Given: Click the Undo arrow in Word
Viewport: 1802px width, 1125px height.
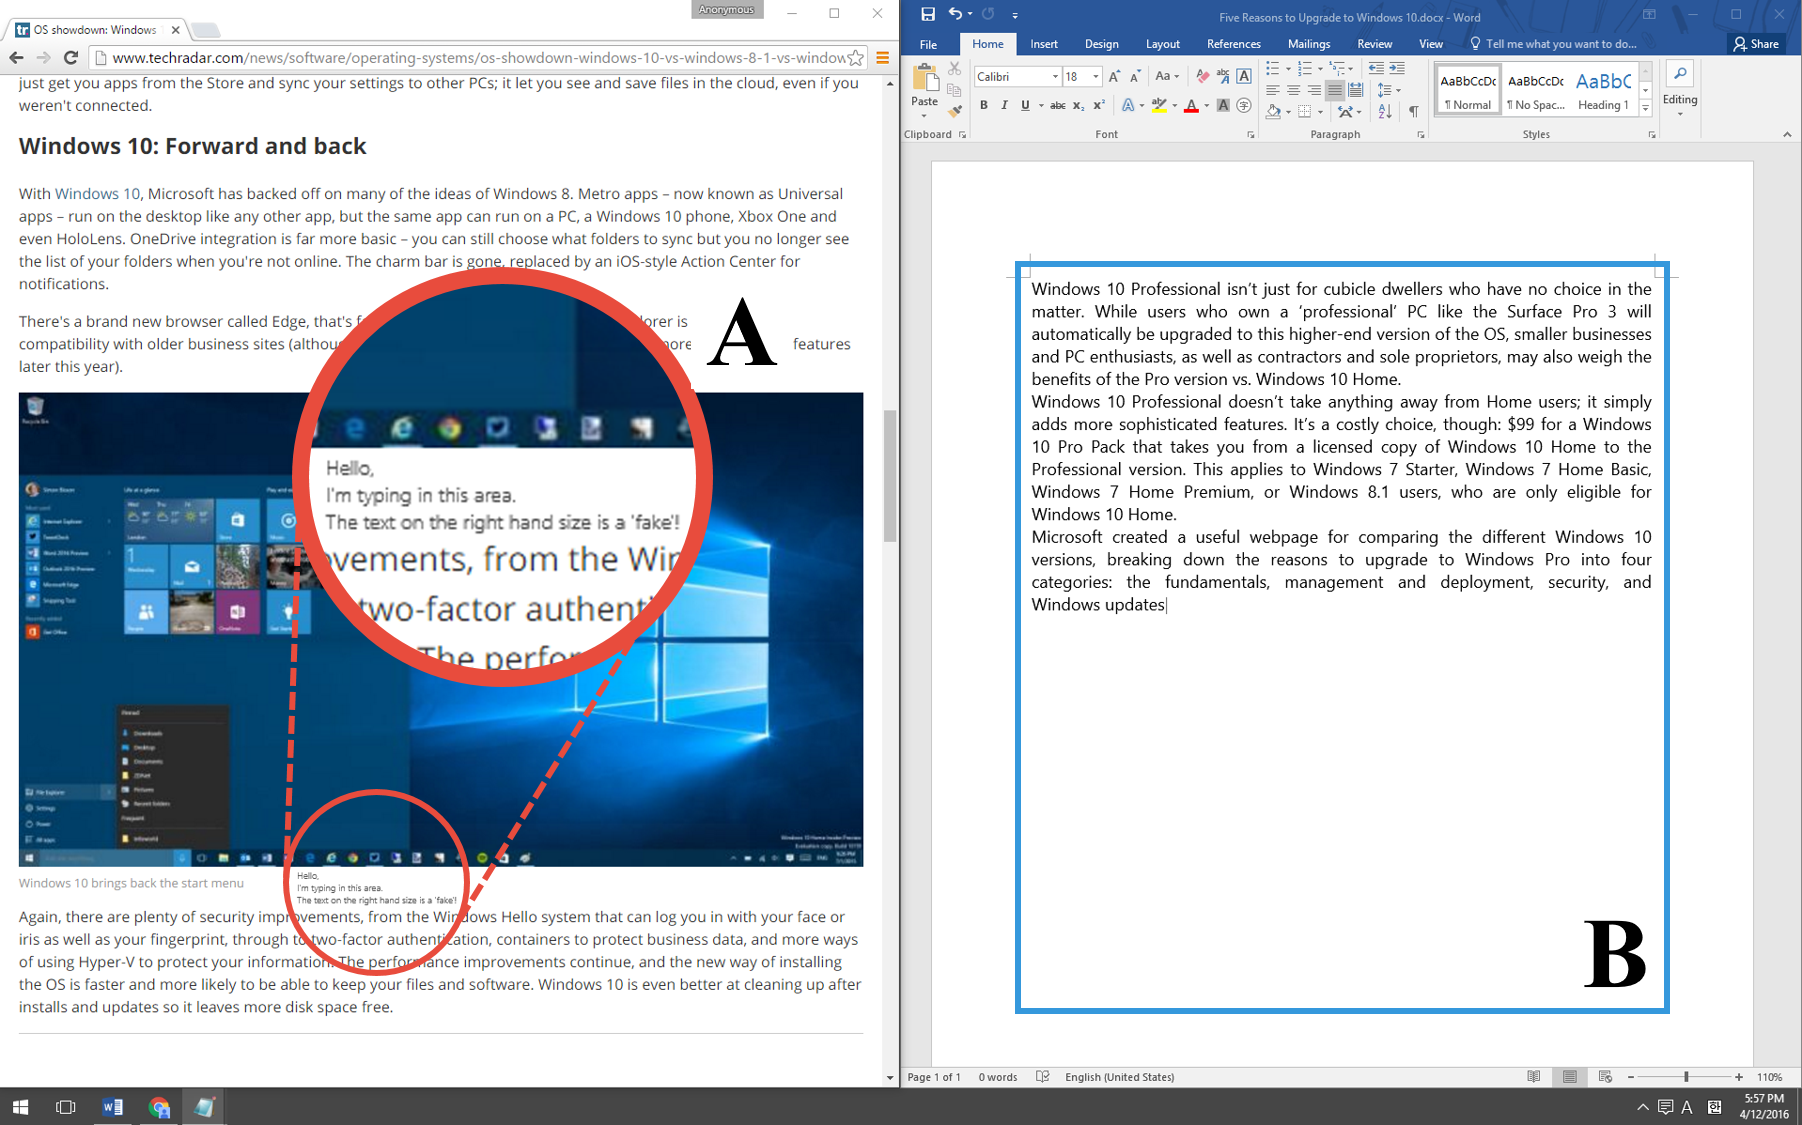Looking at the screenshot, I should tap(956, 14).
